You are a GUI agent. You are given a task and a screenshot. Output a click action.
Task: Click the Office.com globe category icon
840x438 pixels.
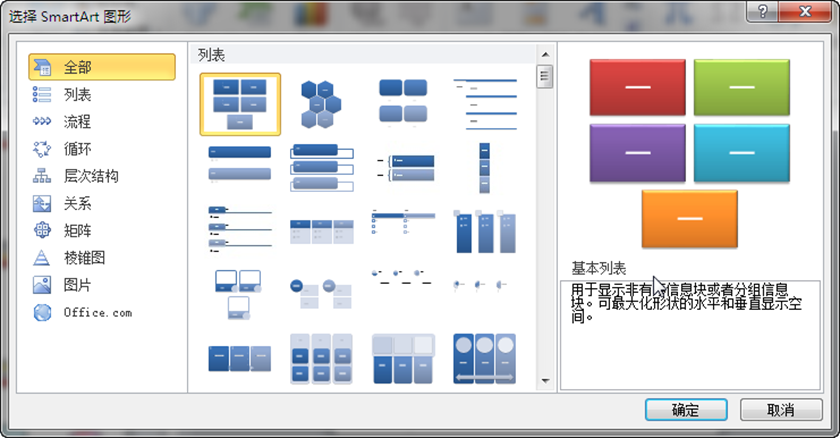coord(42,312)
